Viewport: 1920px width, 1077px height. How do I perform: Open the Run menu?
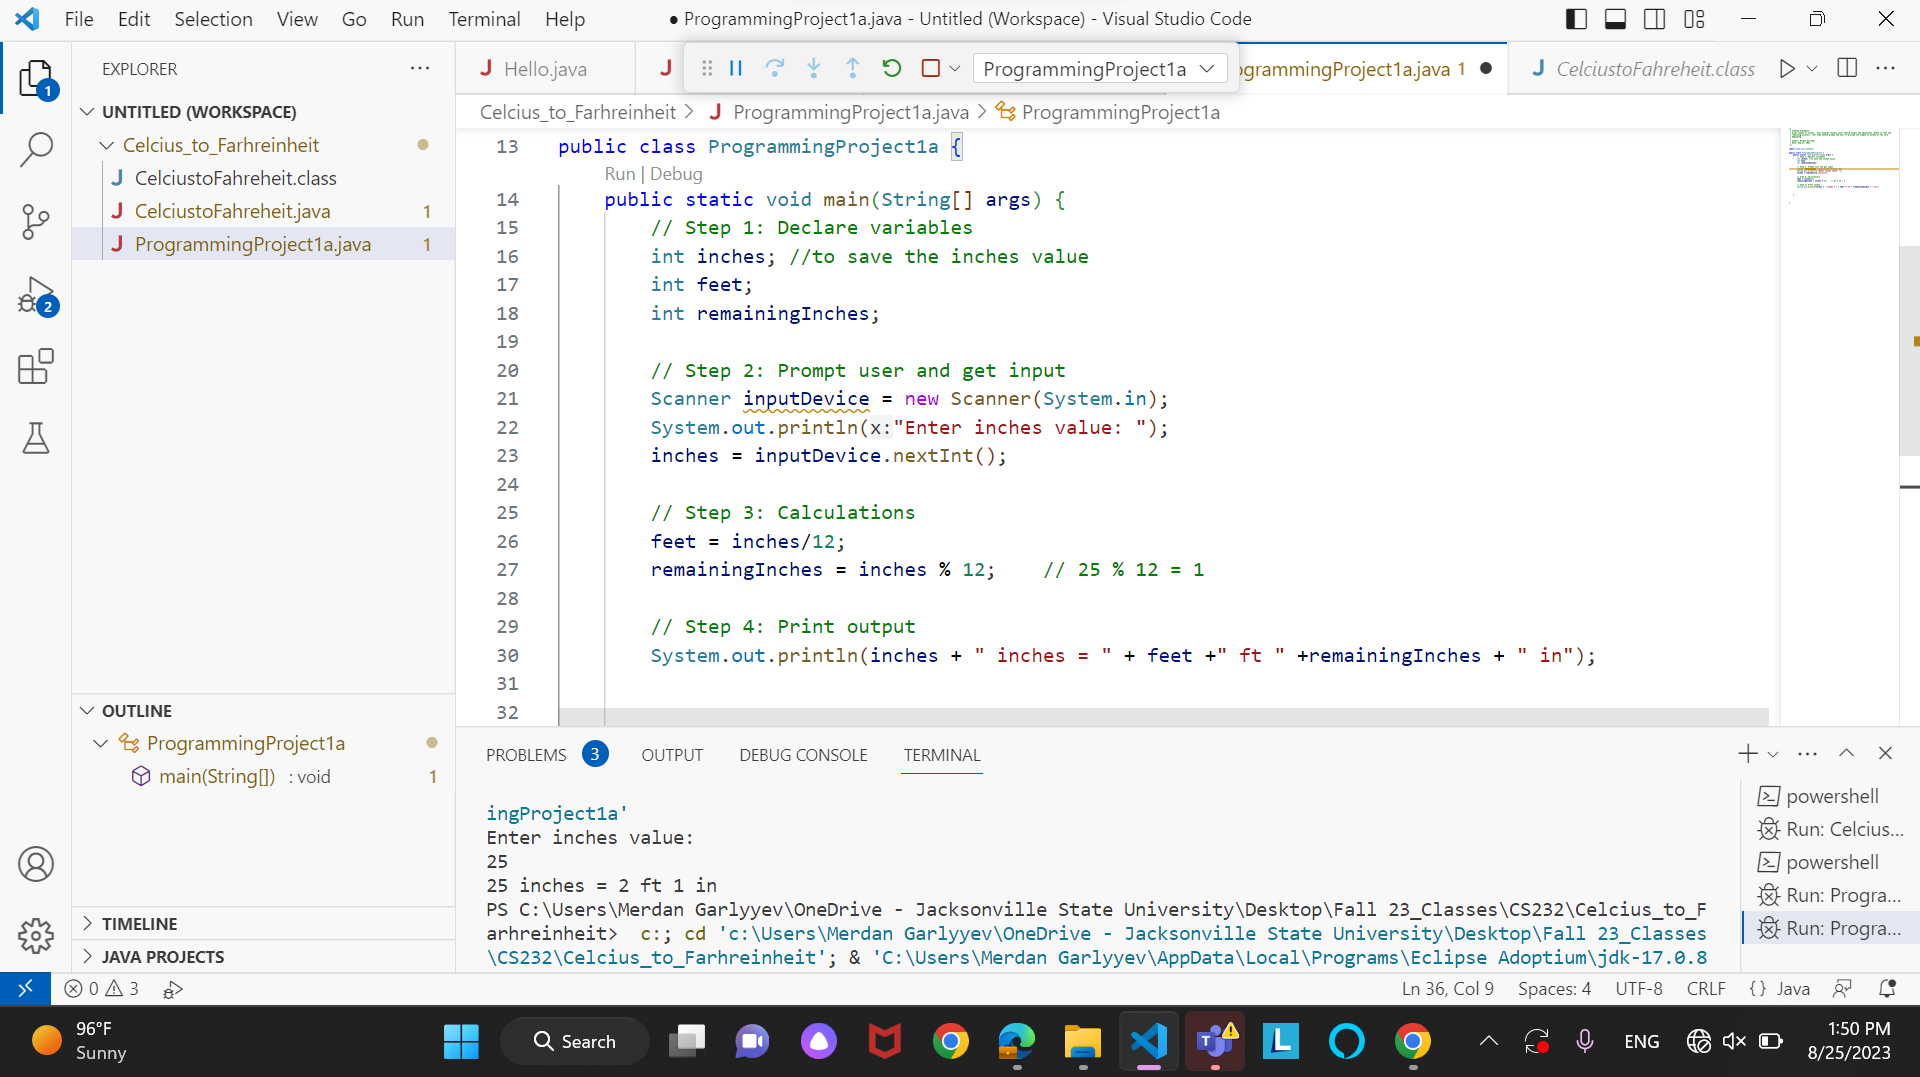(x=406, y=18)
